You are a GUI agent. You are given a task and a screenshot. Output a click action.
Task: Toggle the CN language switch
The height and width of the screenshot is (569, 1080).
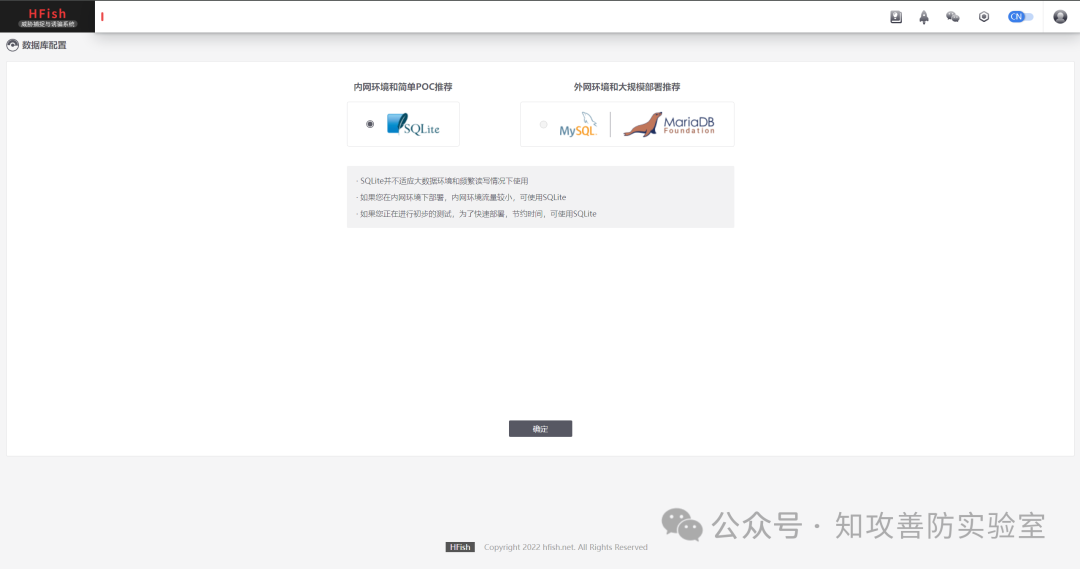[x=1020, y=17]
